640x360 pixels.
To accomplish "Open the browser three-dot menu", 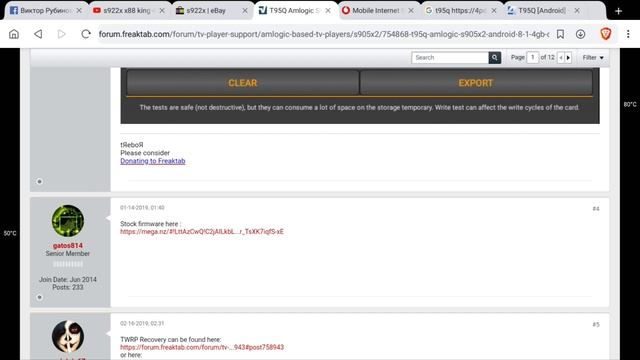I will pyautogui.click(x=628, y=34).
